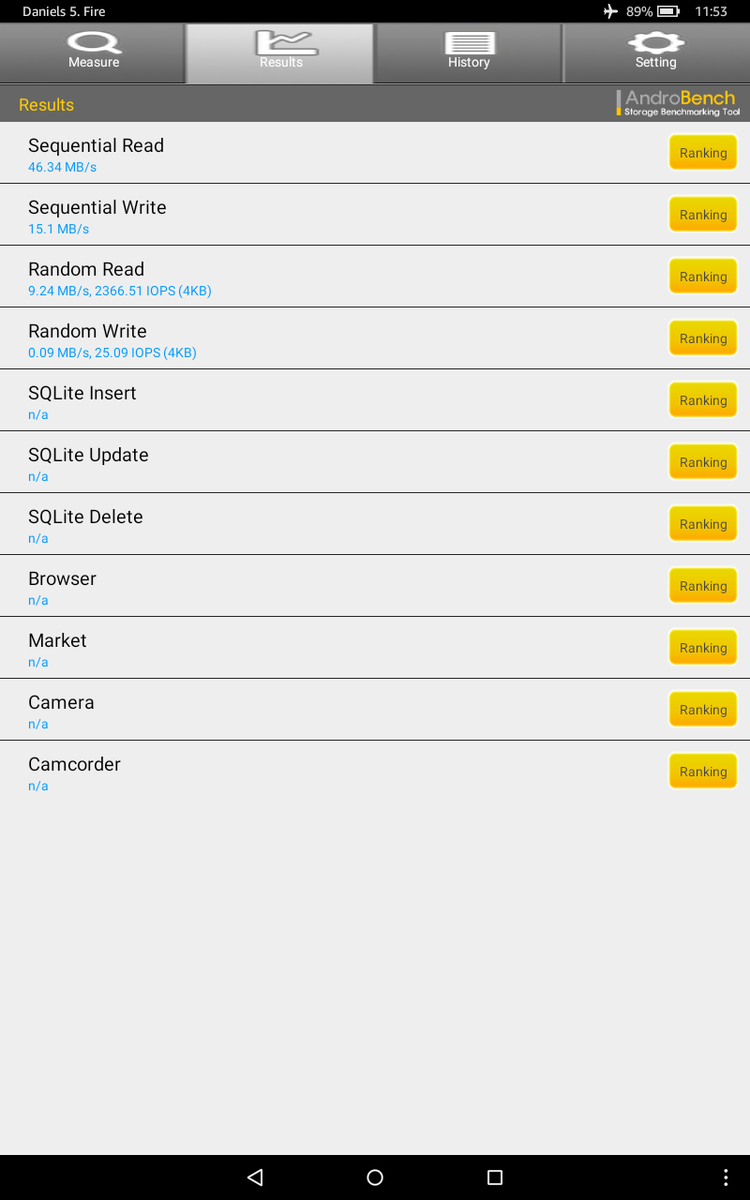Open the Measure tab
Screen dimensions: 750x1200
click(93, 52)
